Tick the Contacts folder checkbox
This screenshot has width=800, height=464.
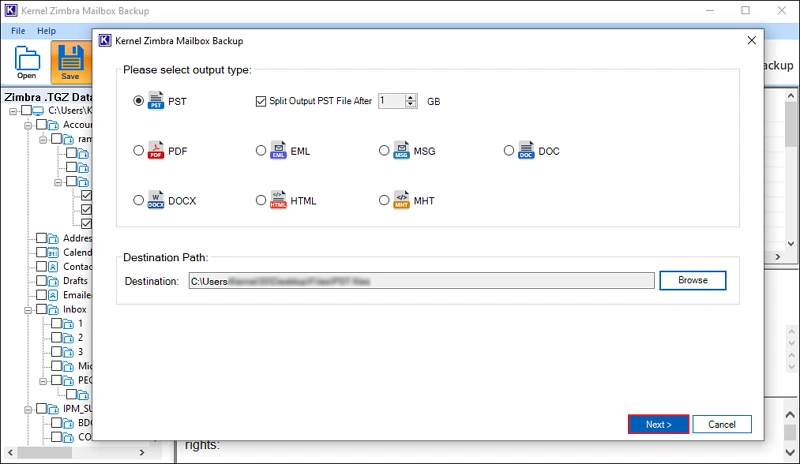click(x=41, y=266)
